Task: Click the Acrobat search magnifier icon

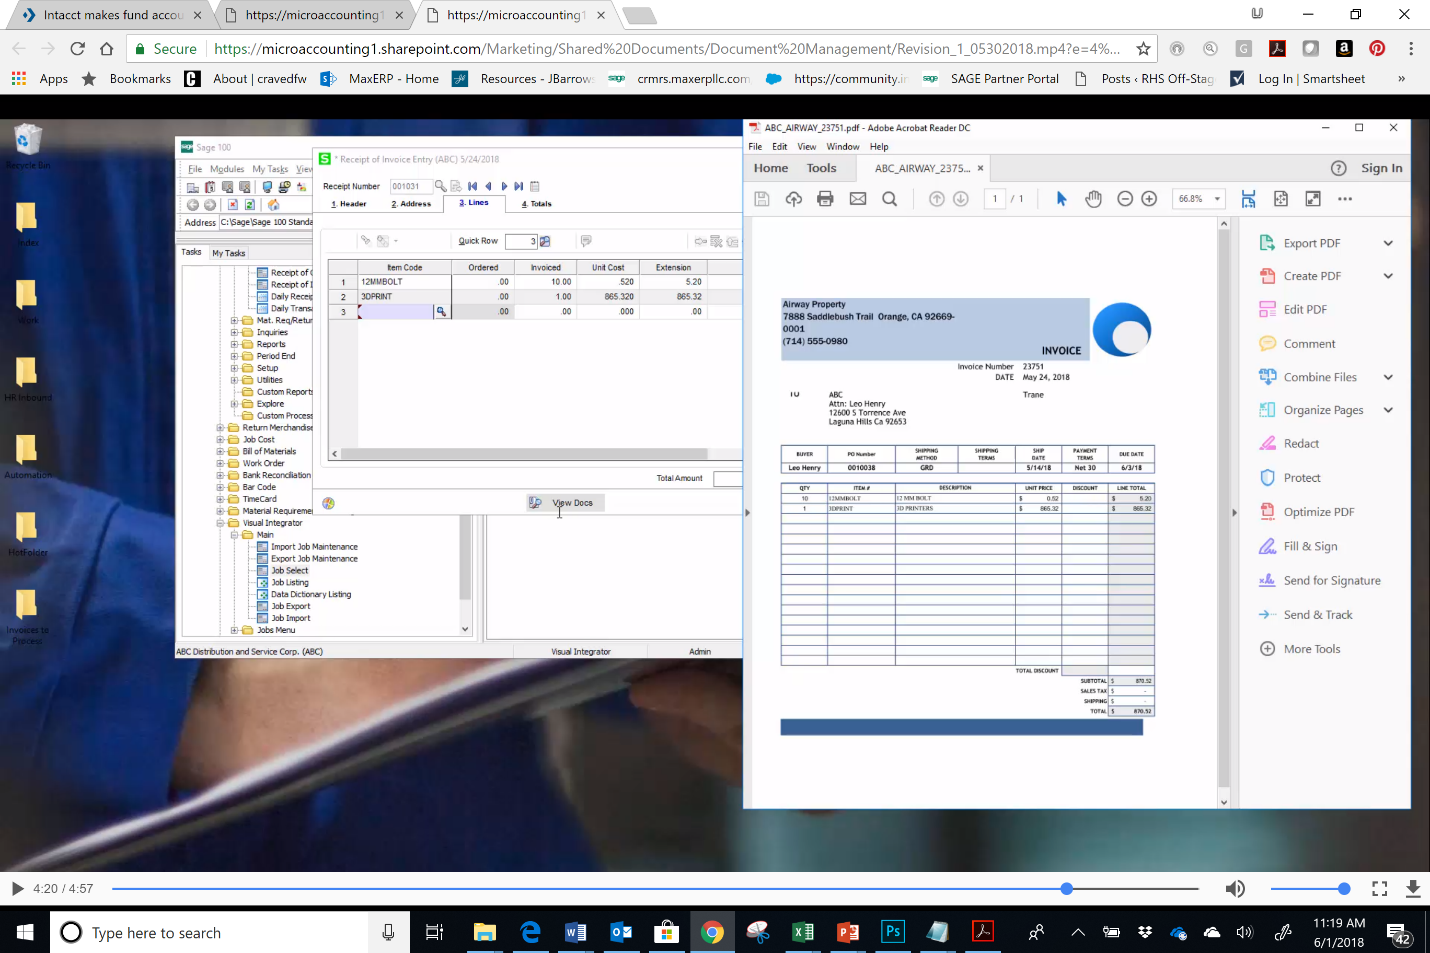Action: click(889, 199)
